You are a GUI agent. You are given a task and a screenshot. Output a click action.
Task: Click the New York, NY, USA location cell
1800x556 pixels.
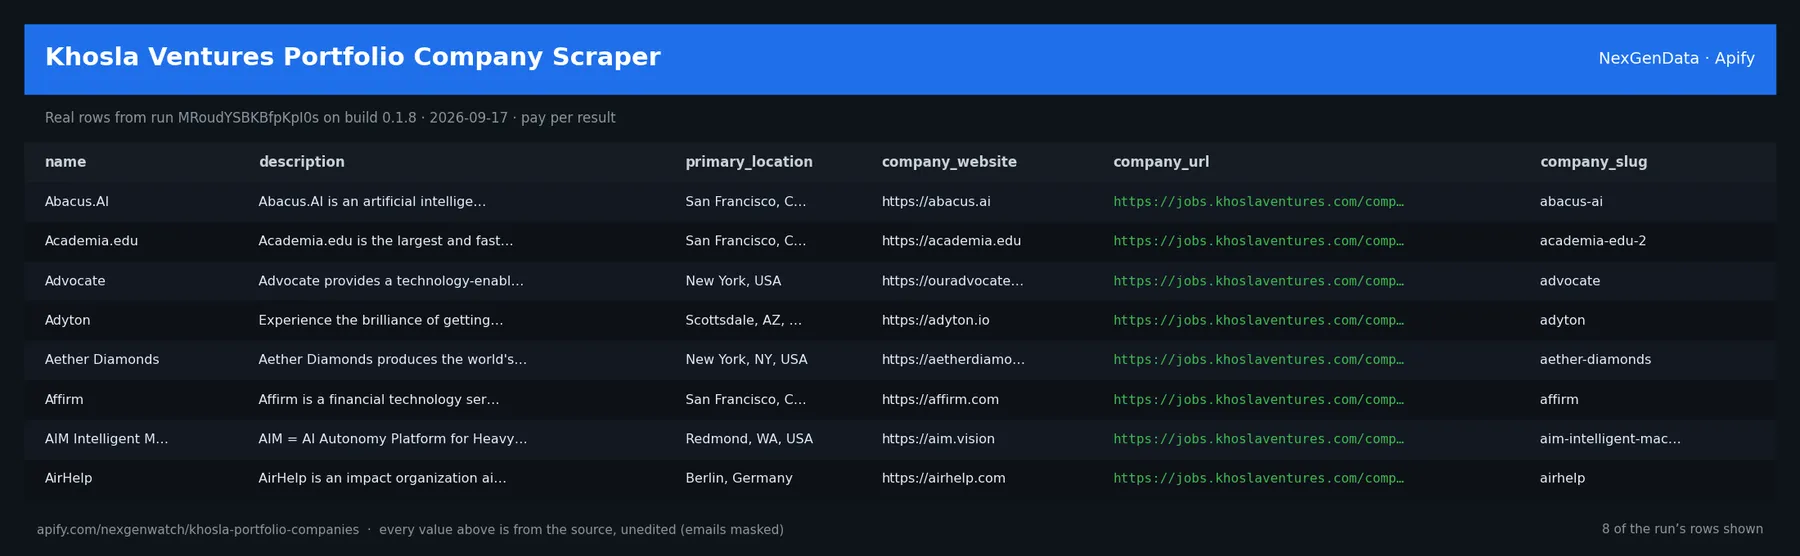746,360
